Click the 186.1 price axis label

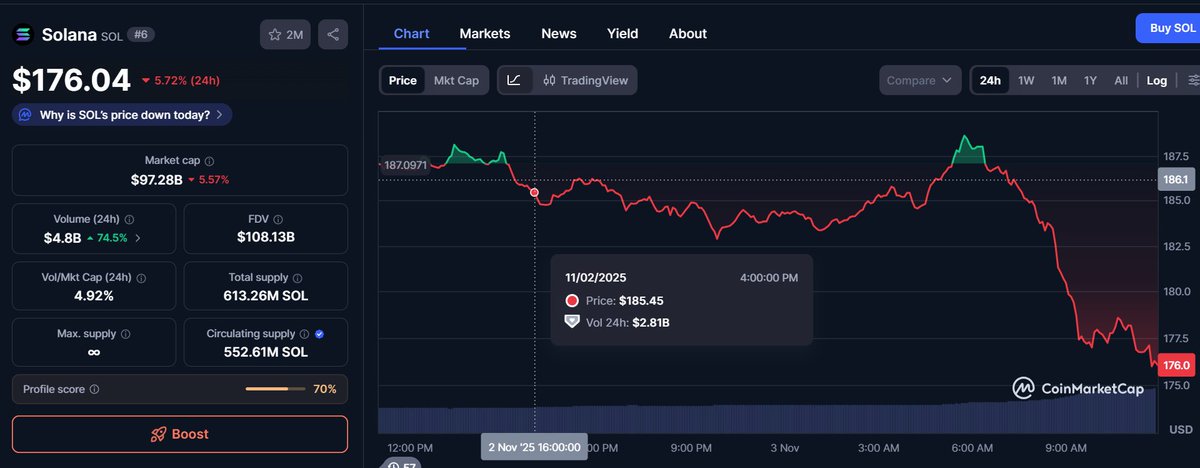(x=1174, y=180)
